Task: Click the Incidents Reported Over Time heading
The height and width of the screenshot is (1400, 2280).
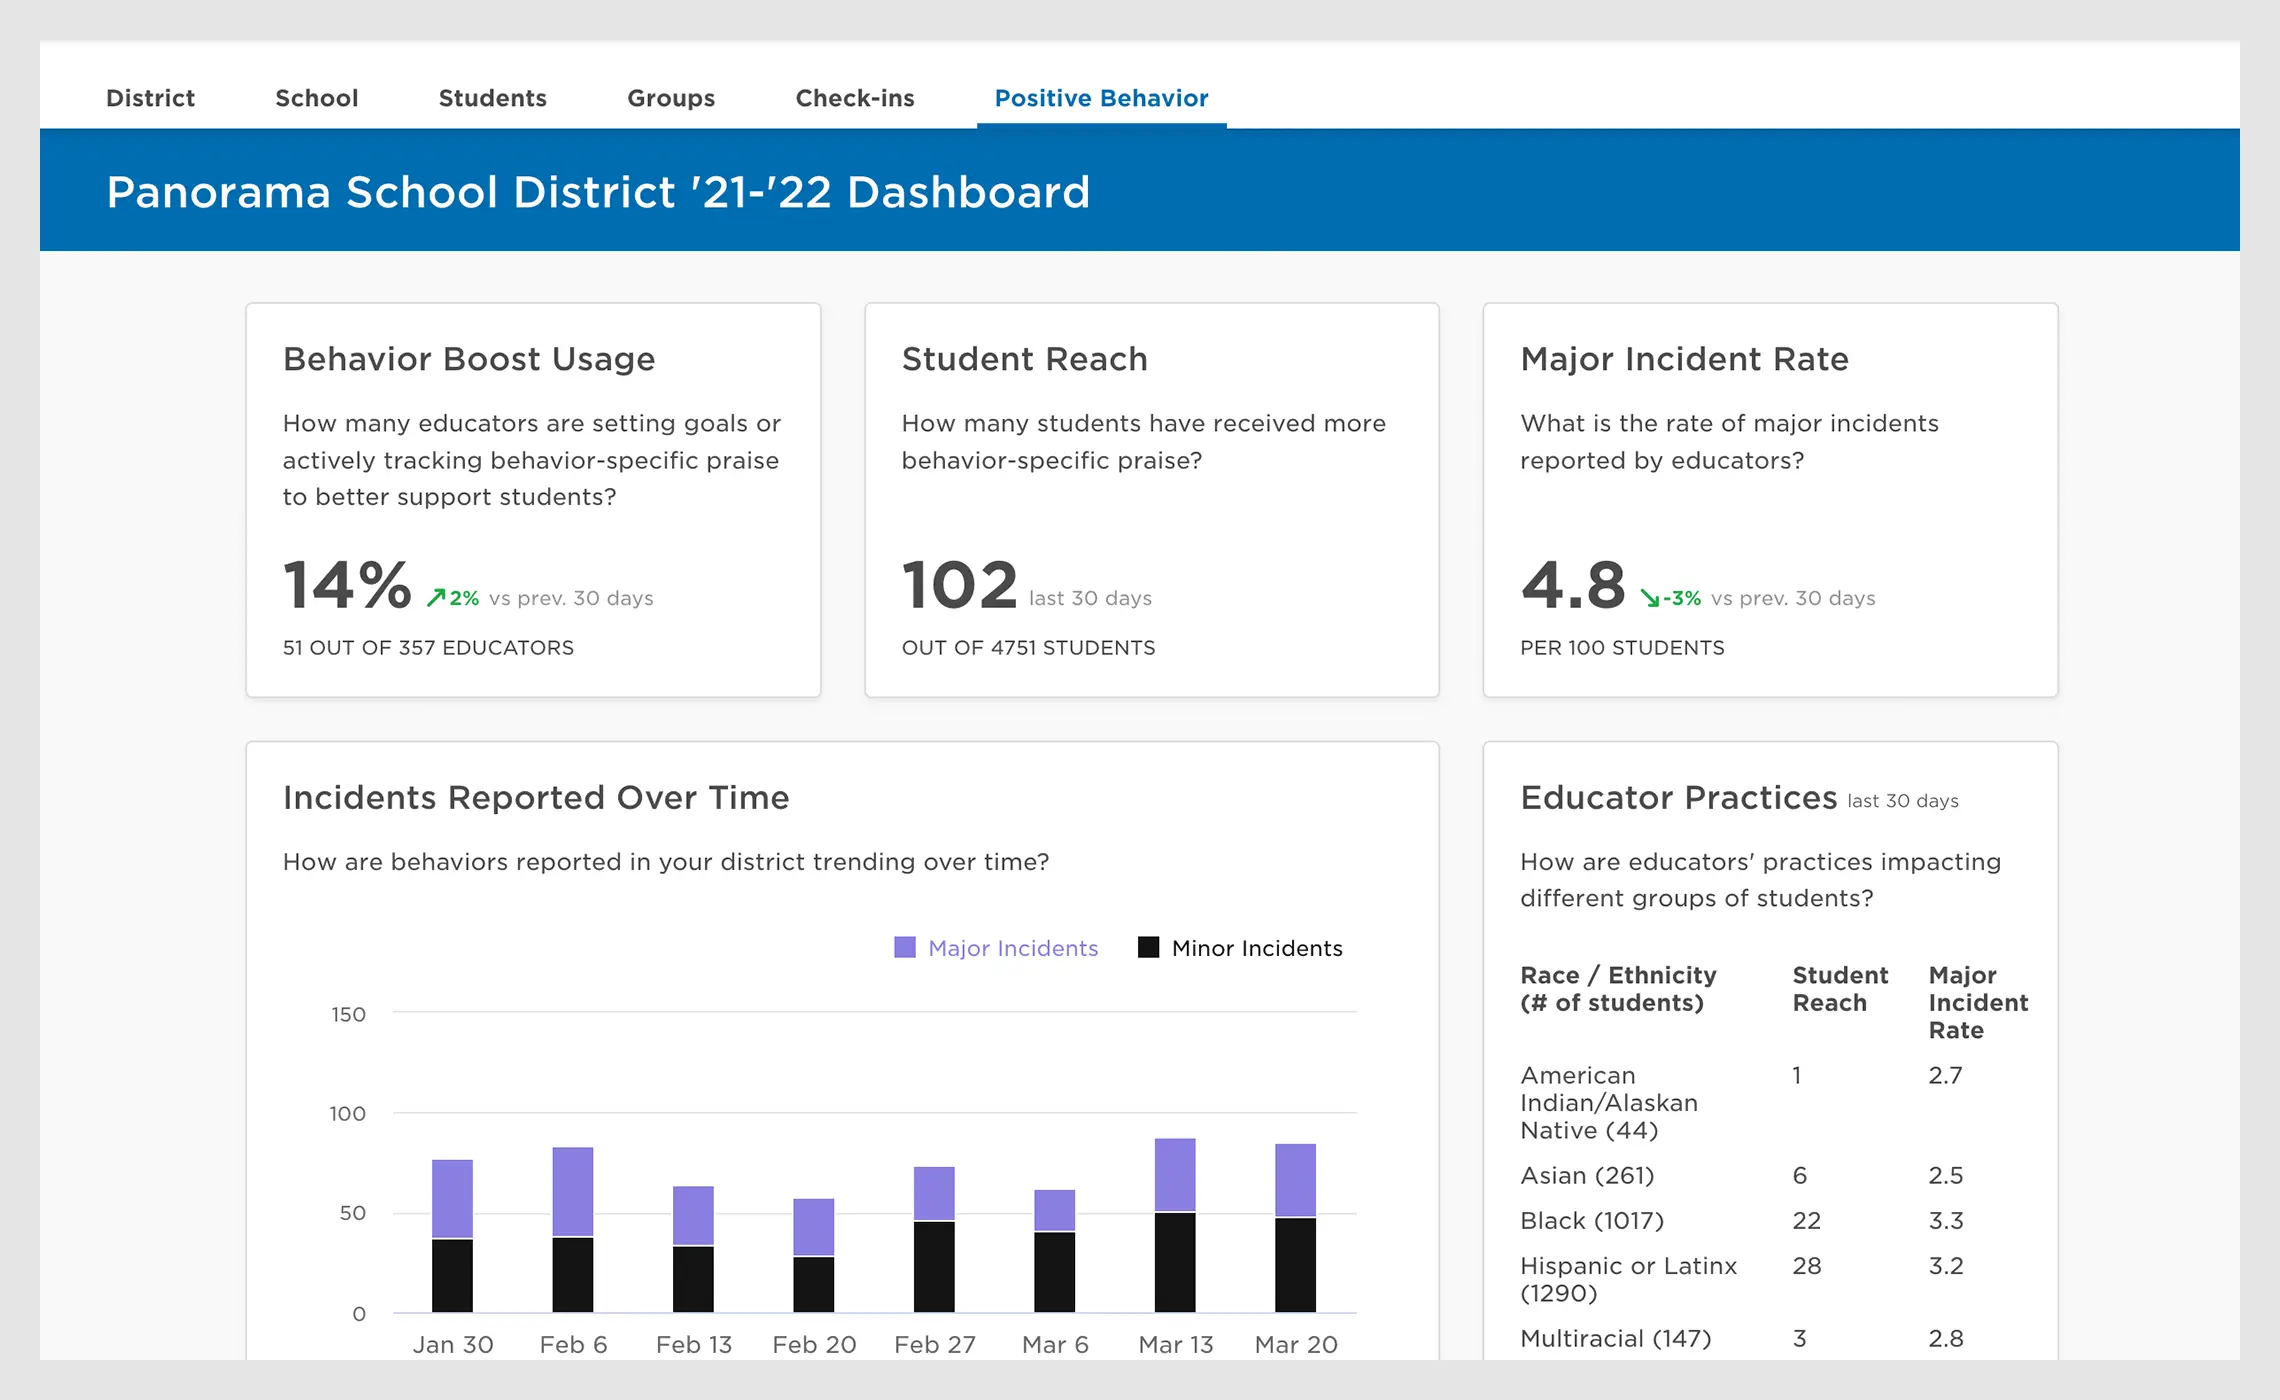Action: (x=536, y=798)
